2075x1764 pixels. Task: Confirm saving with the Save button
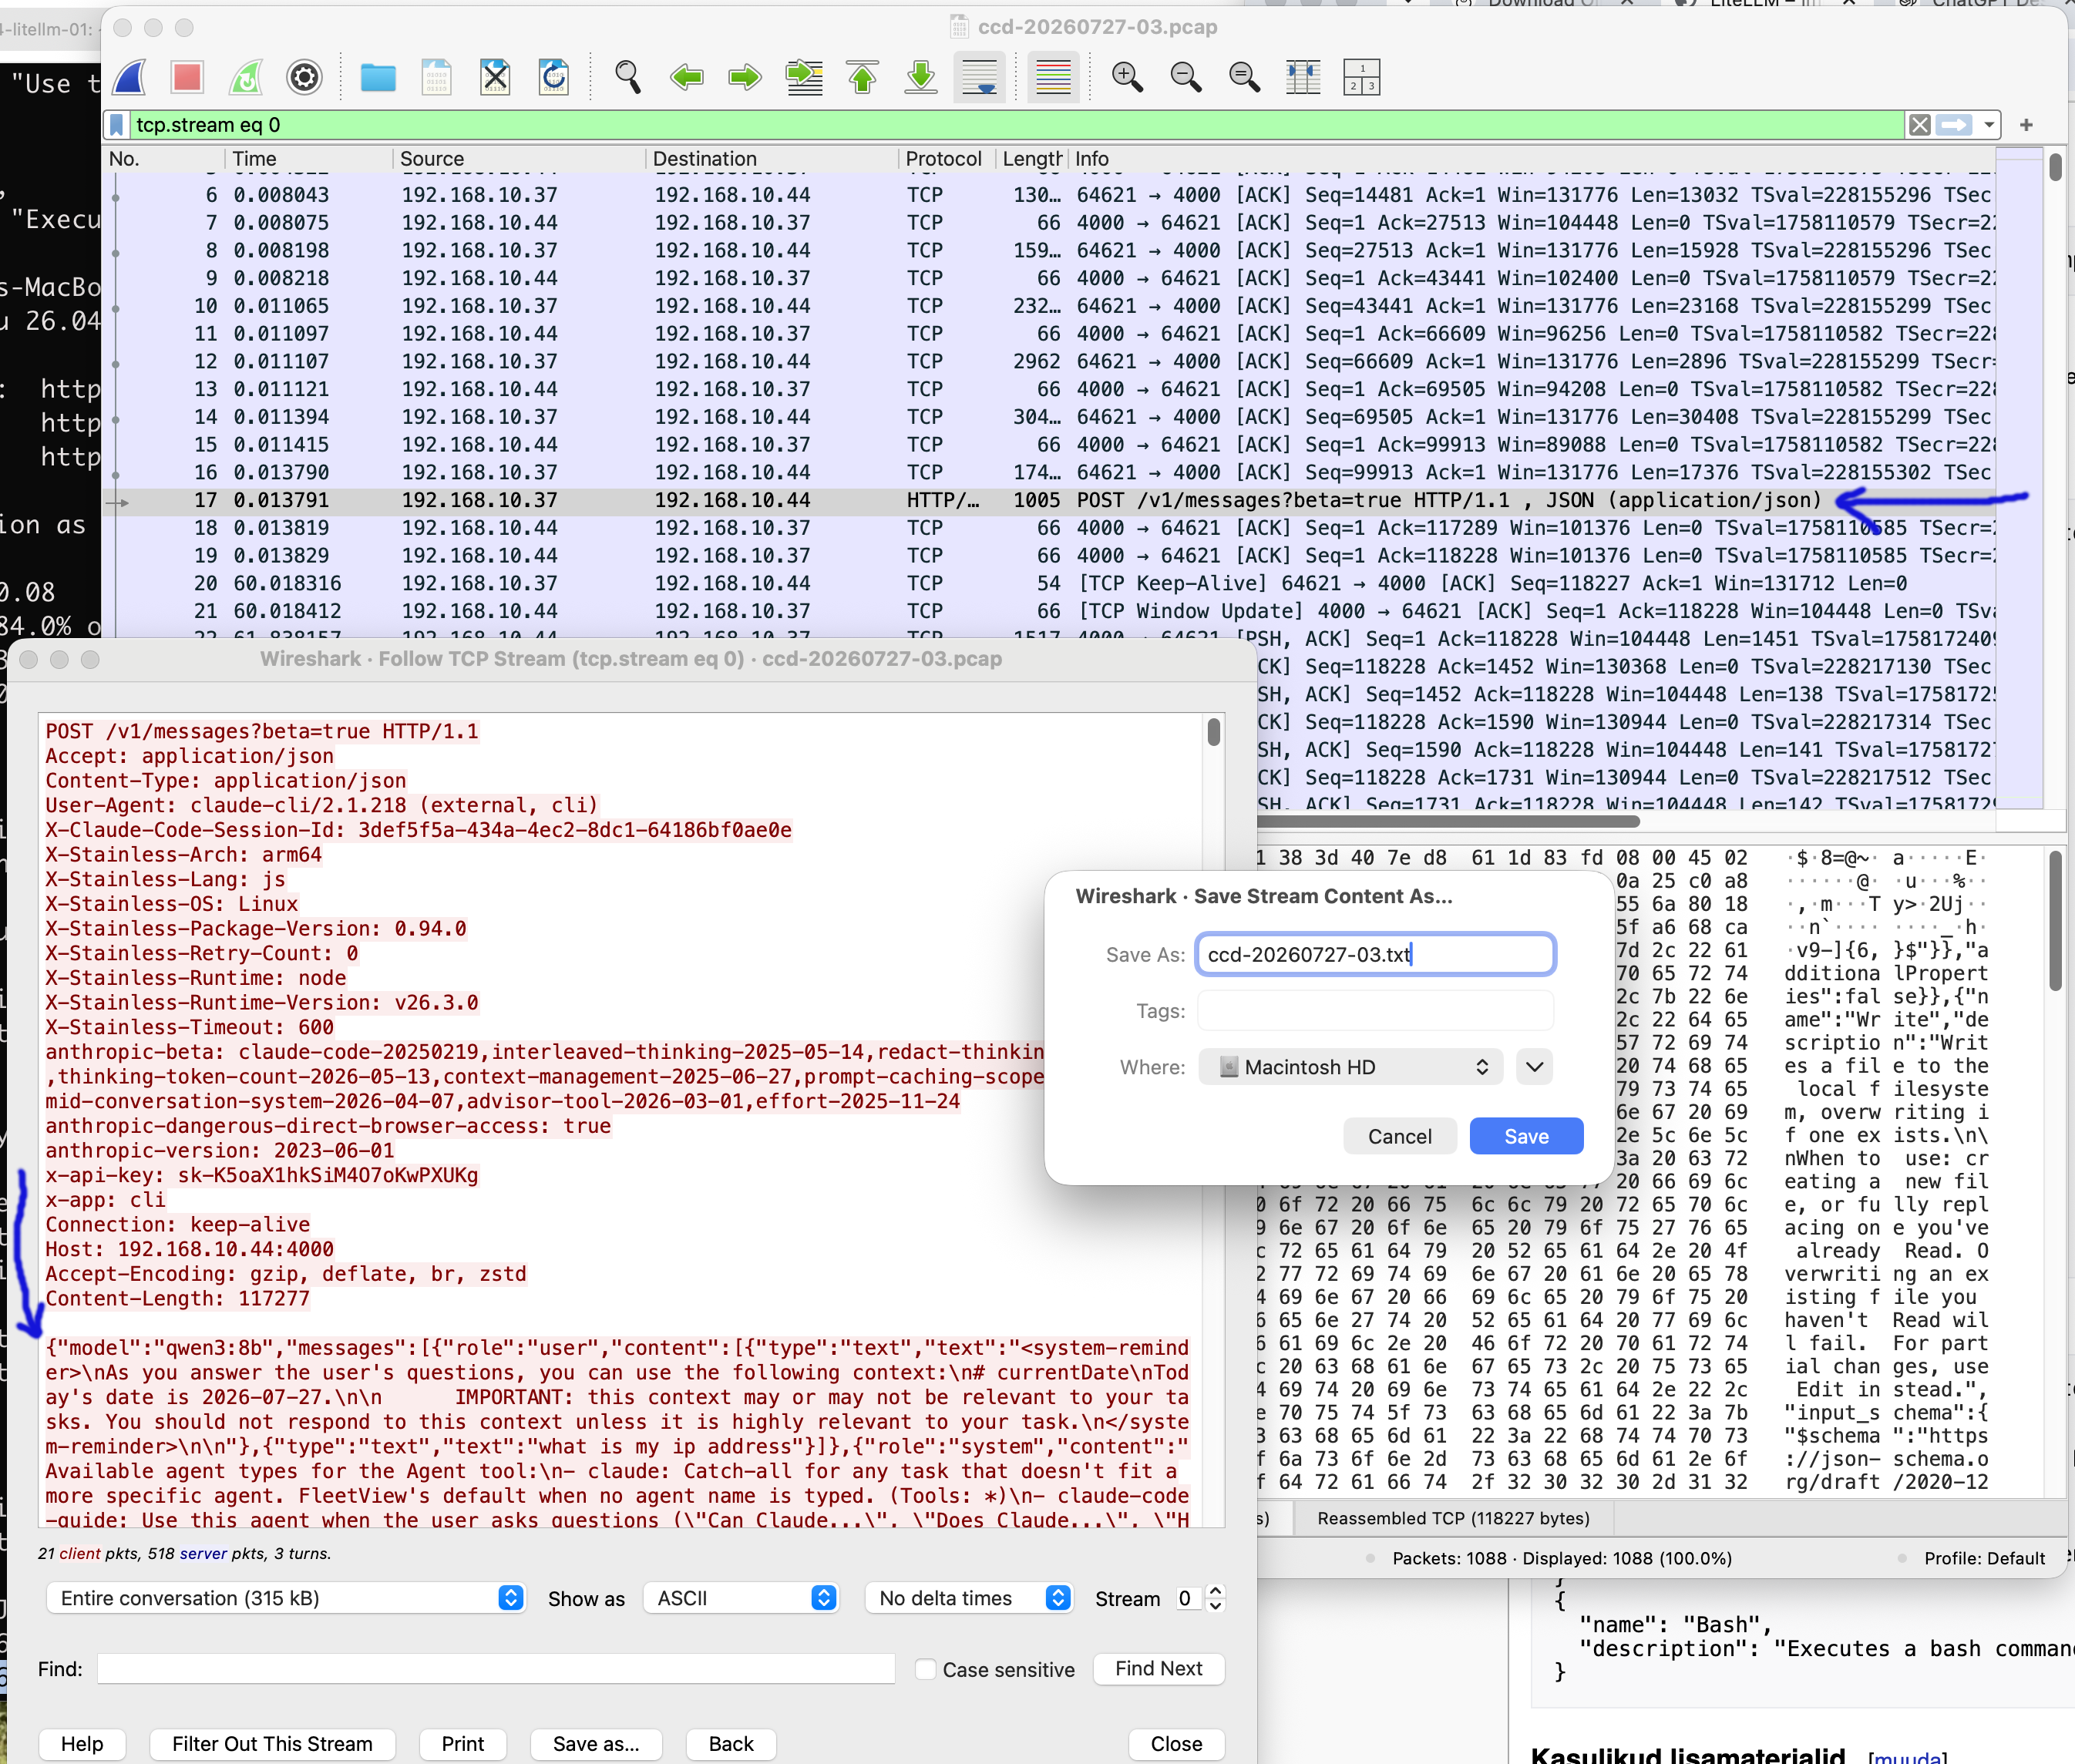(1526, 1136)
